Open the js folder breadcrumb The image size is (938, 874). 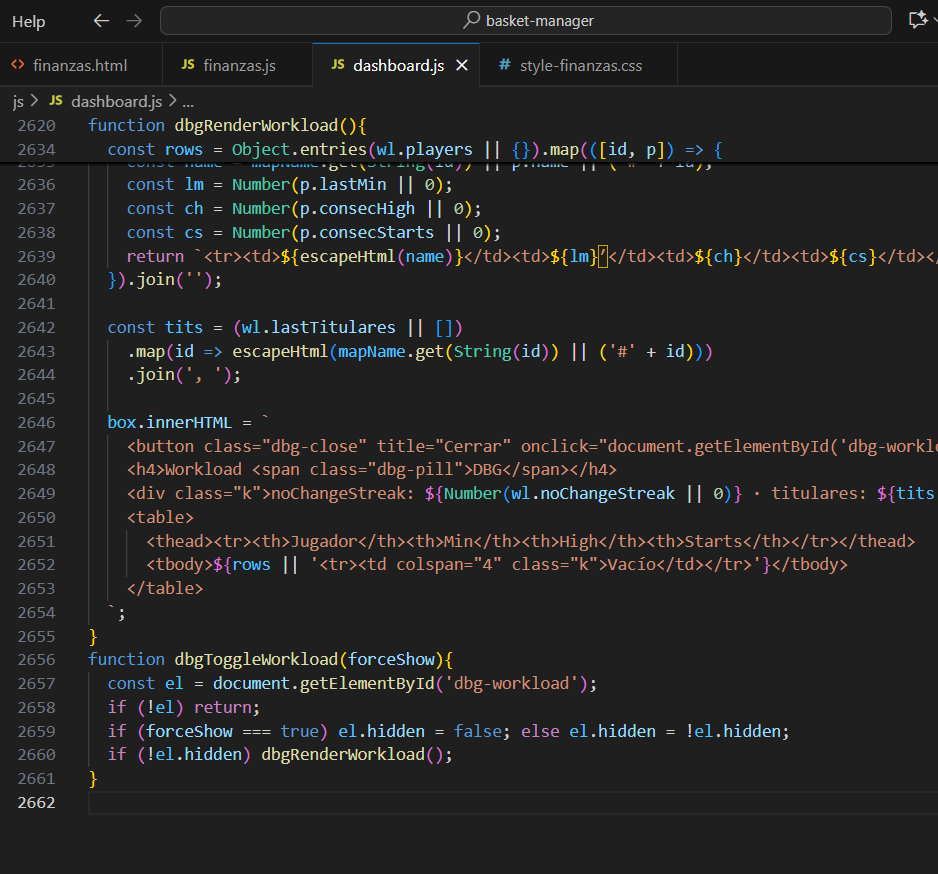coord(19,102)
